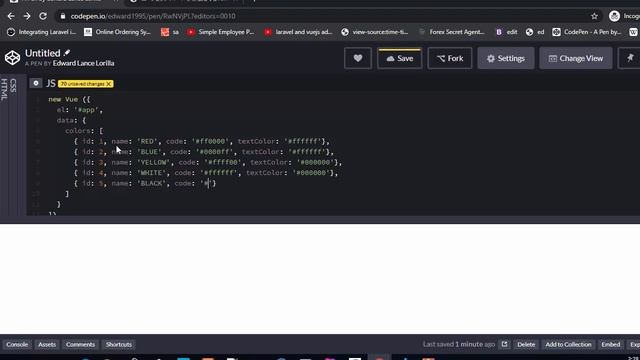Open the 'view-source:time-ti...' bookmark
This screenshot has height=360, width=640.
point(375,32)
